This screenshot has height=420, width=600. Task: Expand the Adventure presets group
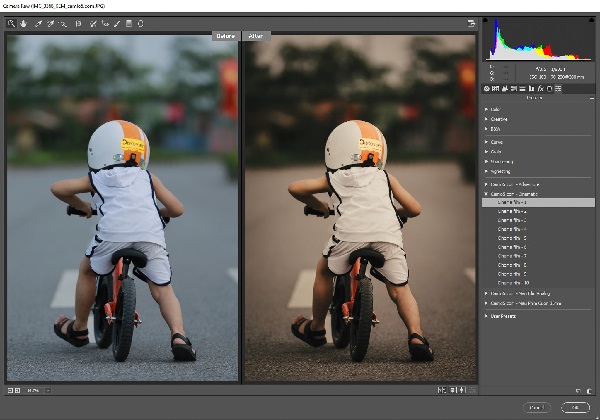[x=486, y=184]
